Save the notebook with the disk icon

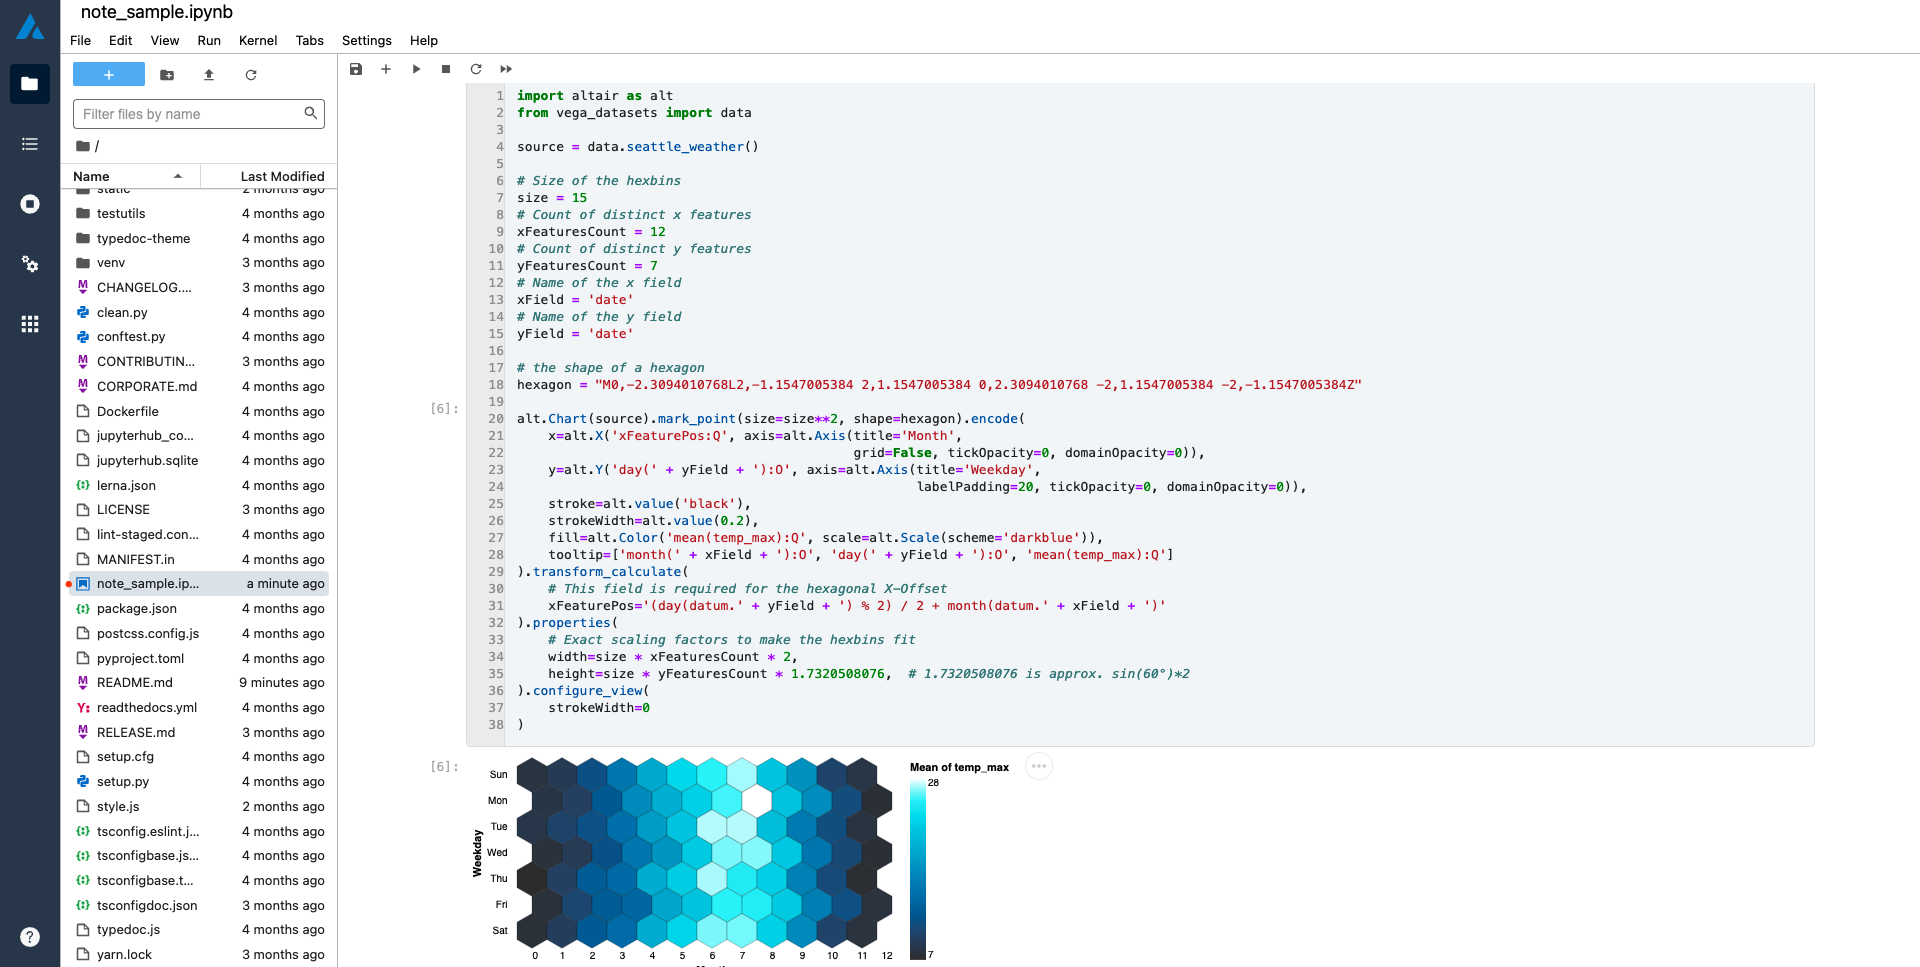(x=356, y=69)
